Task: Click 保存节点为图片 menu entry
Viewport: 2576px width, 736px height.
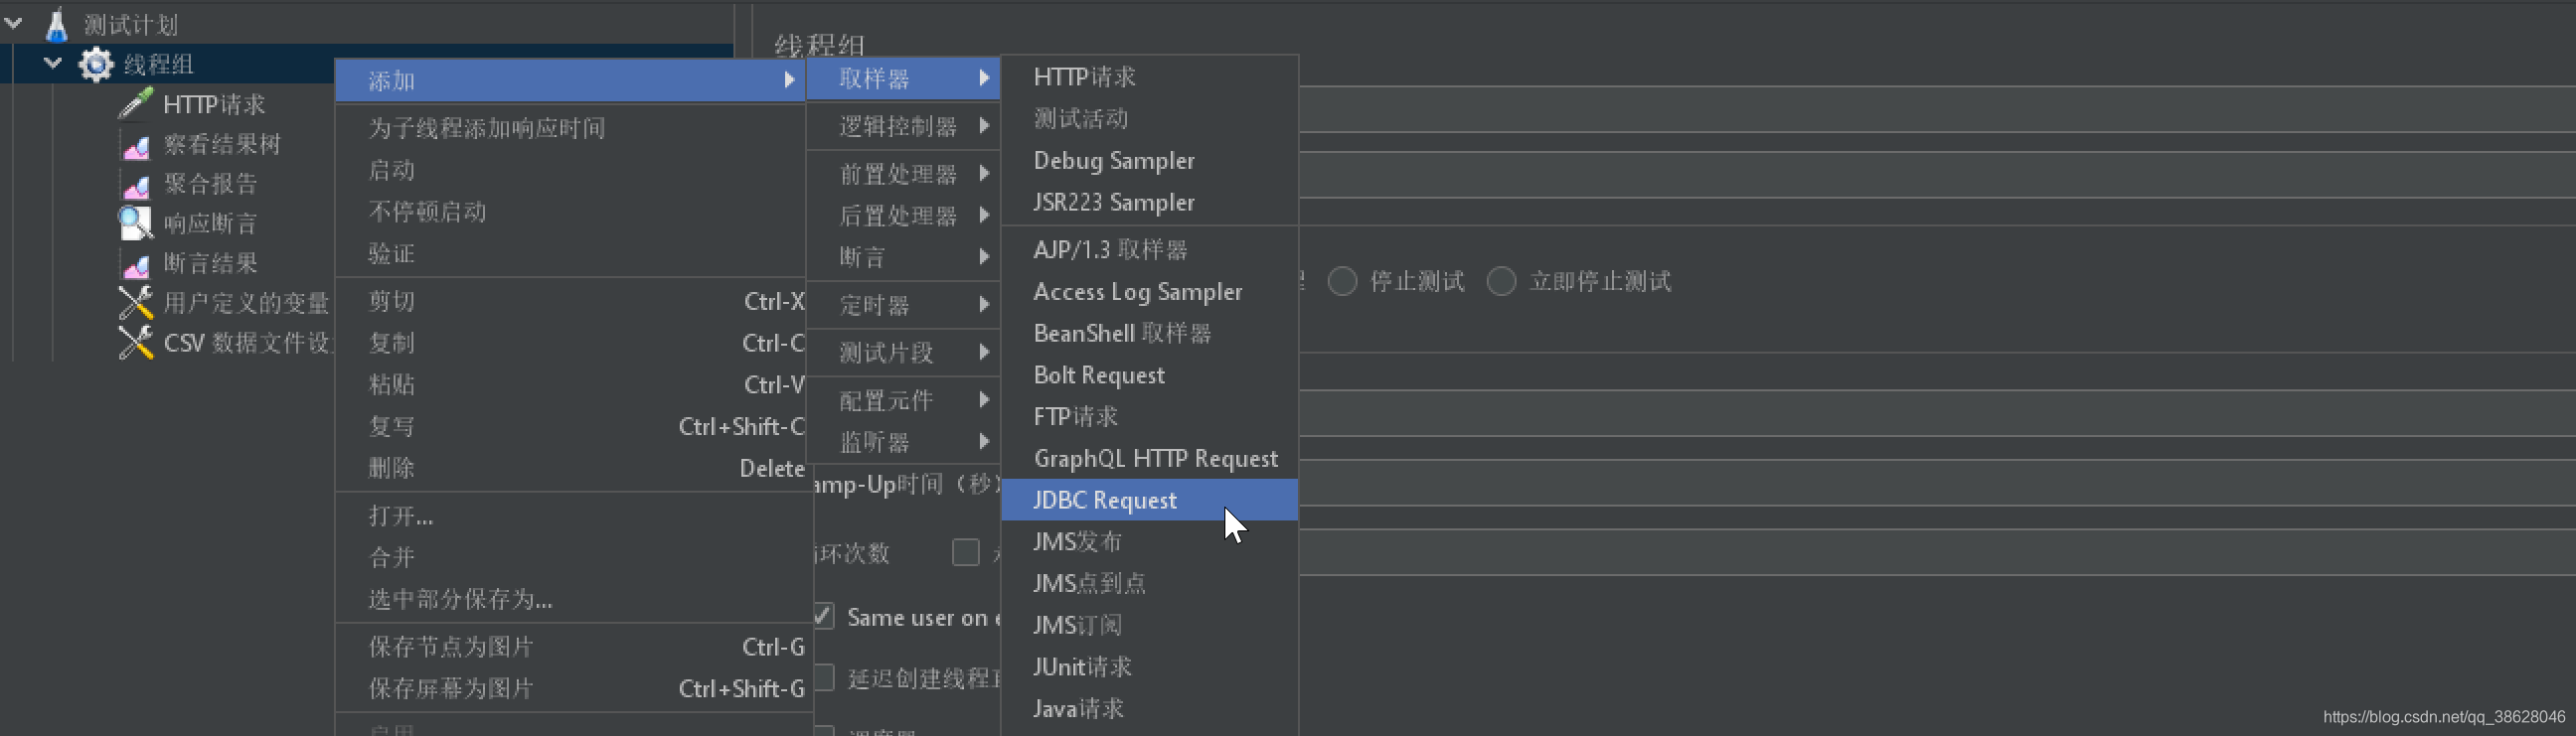Action: (x=571, y=647)
